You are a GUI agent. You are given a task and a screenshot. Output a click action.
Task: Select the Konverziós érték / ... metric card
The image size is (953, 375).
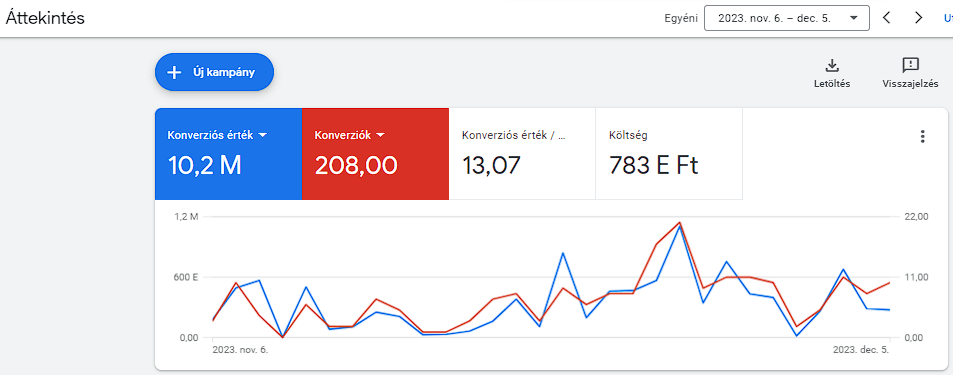click(x=522, y=154)
